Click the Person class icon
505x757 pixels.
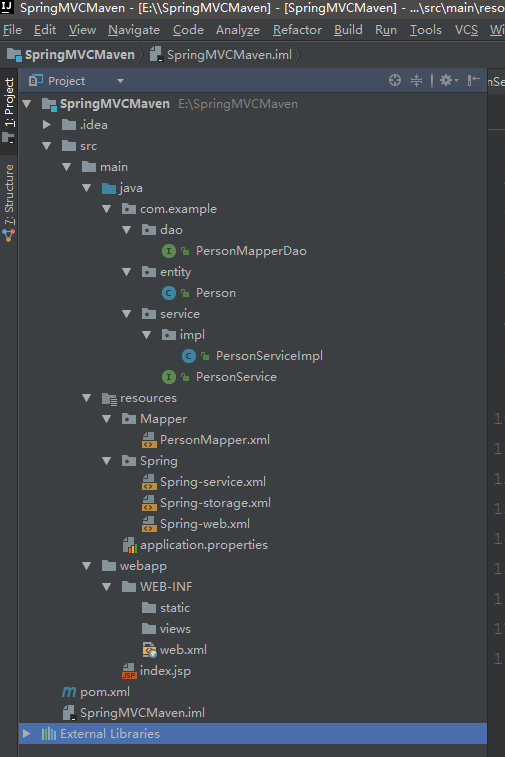pos(168,293)
